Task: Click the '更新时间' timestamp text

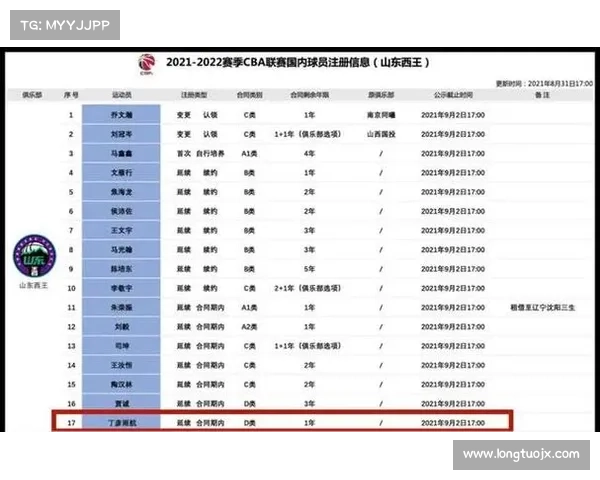Action: click(x=544, y=83)
